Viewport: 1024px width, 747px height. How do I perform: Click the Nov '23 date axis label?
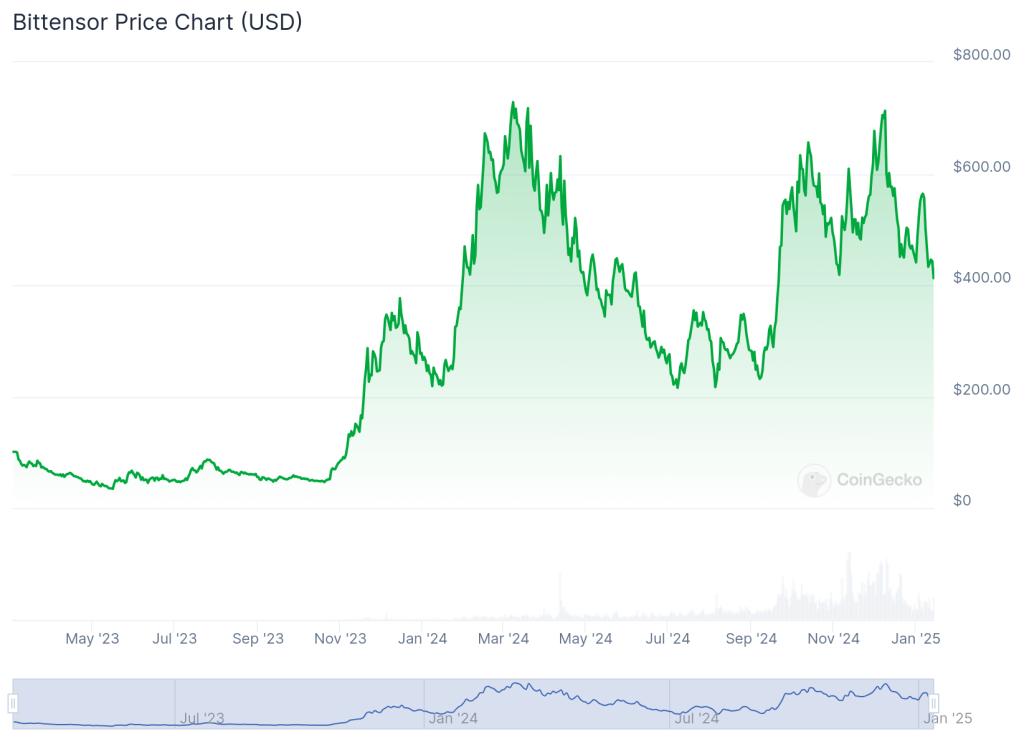(x=340, y=638)
